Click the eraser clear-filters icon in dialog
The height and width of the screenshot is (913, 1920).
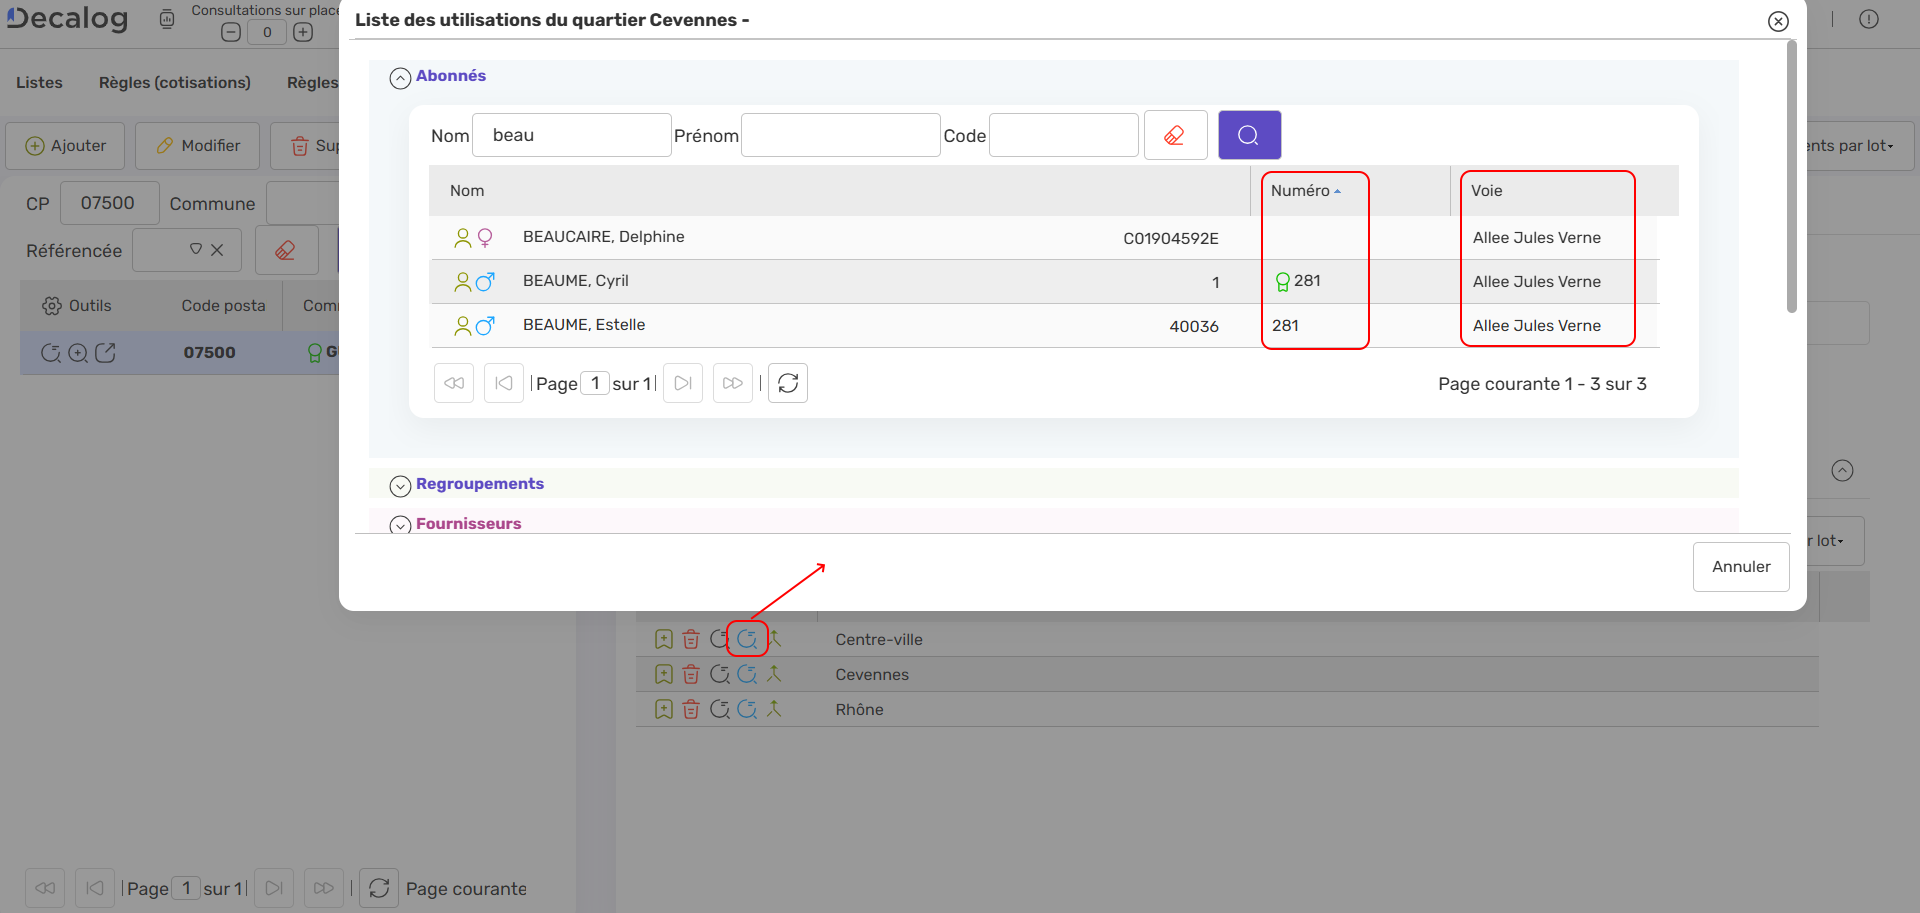click(x=1175, y=135)
